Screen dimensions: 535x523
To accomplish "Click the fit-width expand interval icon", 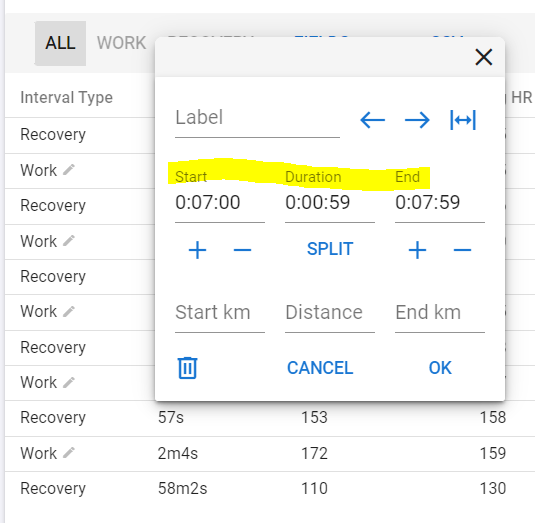I will [463, 120].
